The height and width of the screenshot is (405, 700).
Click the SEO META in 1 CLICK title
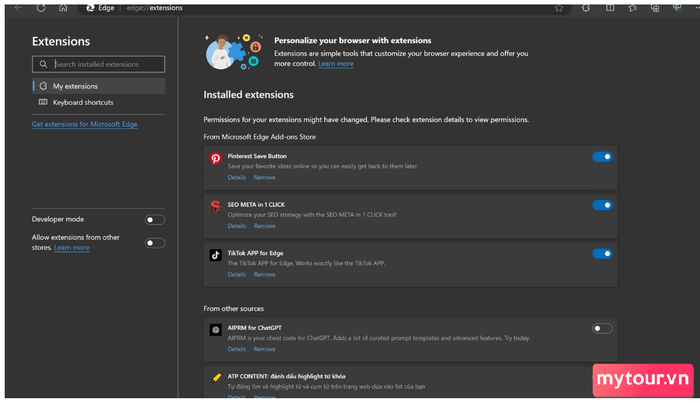click(256, 205)
